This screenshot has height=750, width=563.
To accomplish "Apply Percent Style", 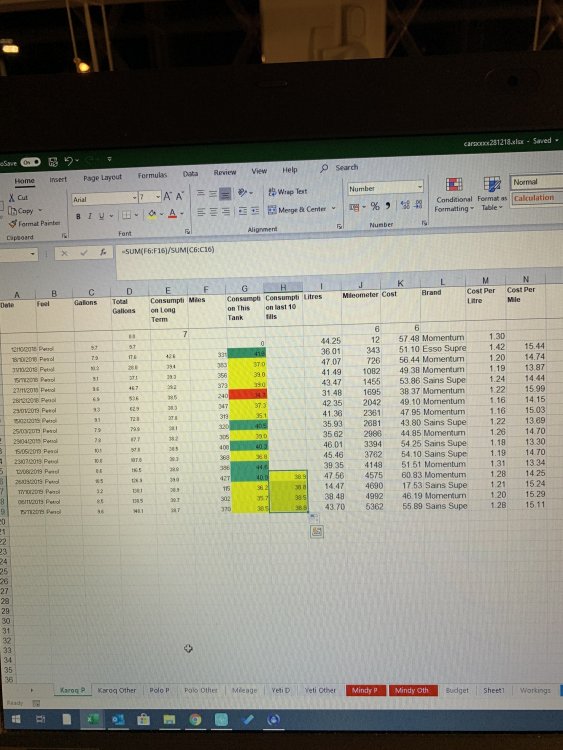I will coord(375,206).
